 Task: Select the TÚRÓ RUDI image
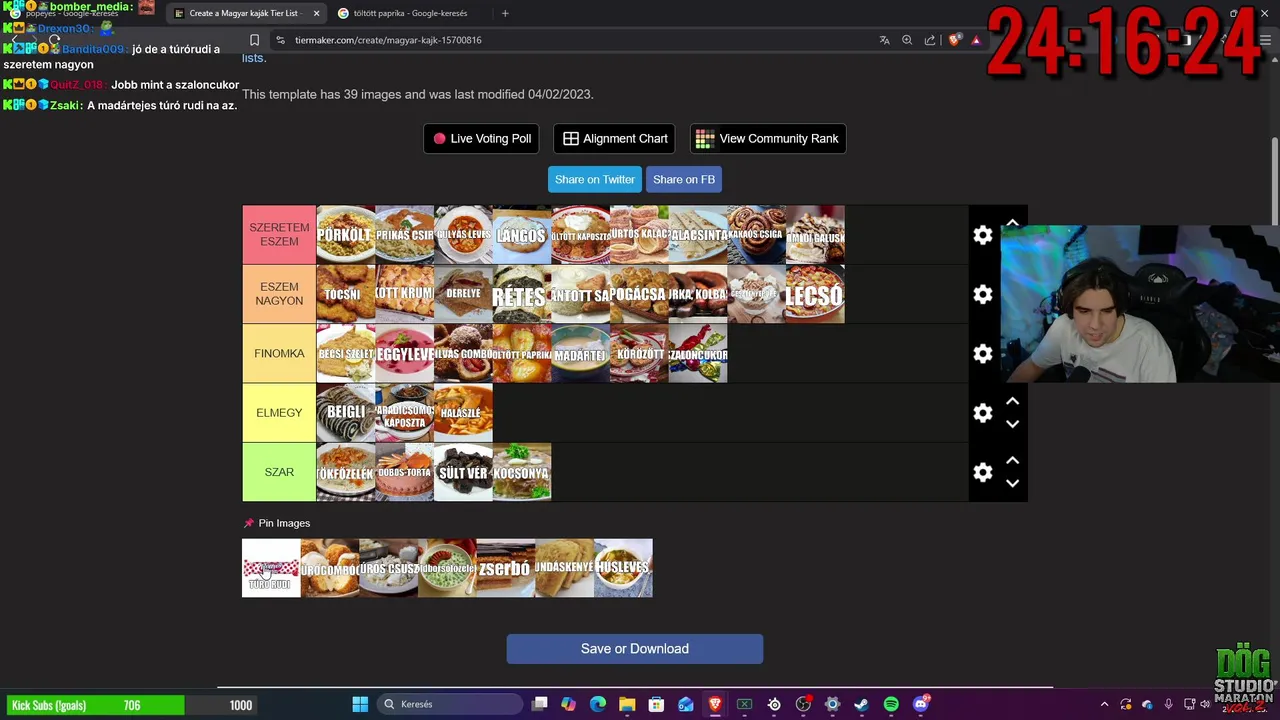point(271,568)
